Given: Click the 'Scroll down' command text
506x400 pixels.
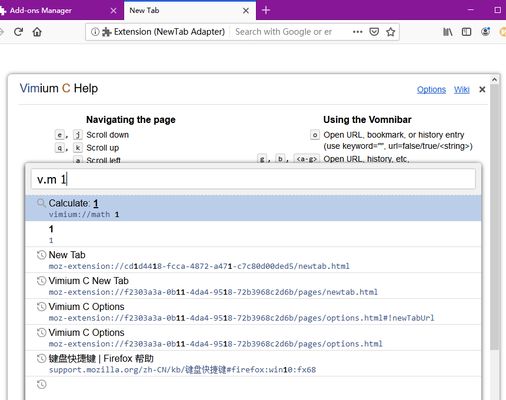Looking at the screenshot, I should pos(107,135).
